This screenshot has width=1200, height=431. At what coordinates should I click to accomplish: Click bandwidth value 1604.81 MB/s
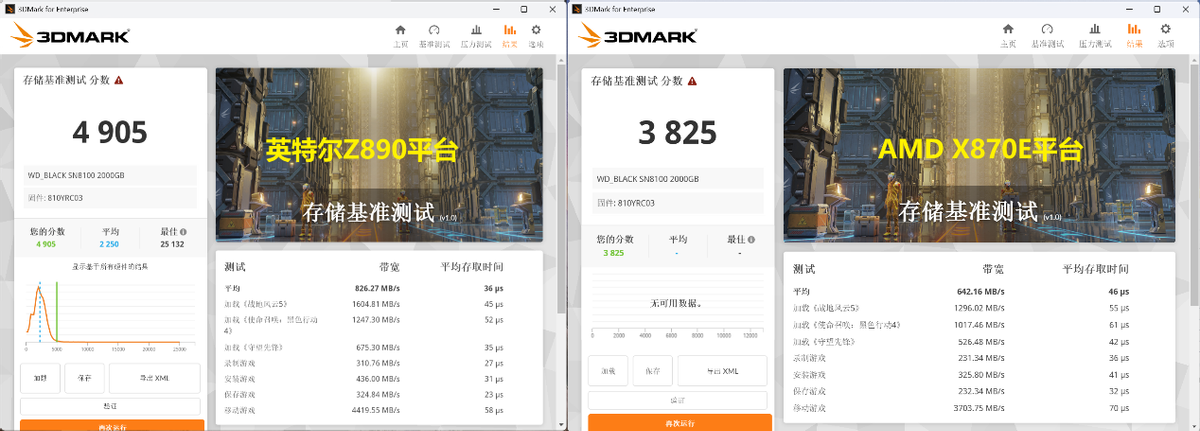pyautogui.click(x=376, y=303)
